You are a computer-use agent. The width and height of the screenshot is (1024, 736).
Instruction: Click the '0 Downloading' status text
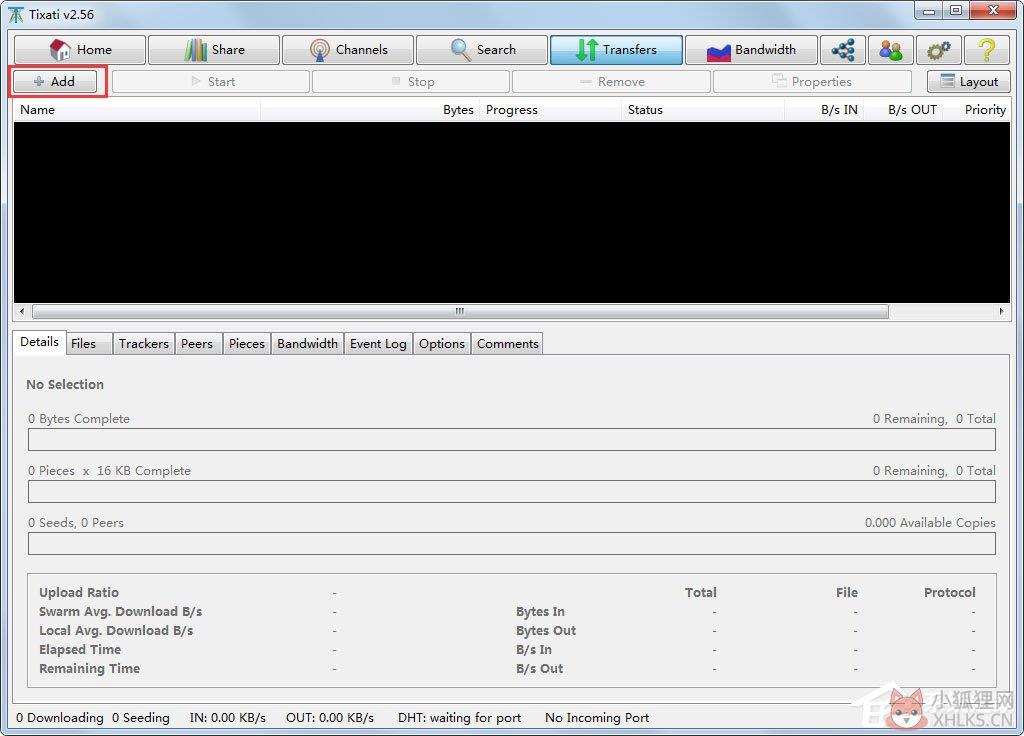59,718
